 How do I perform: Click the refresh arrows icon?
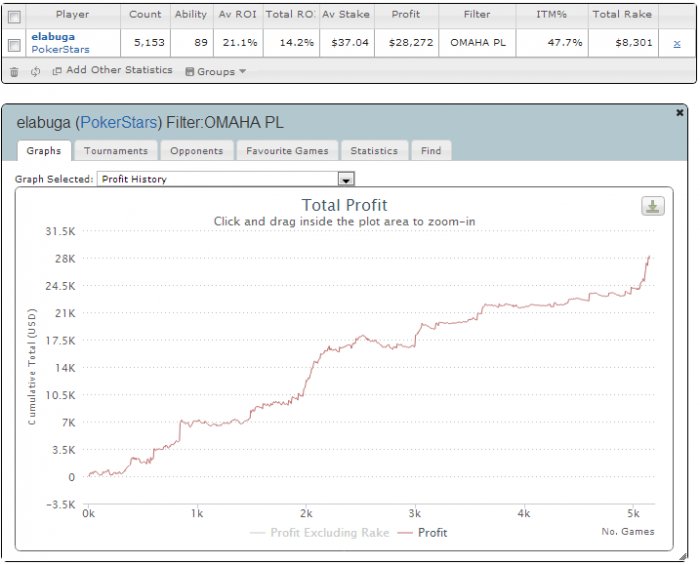point(35,71)
